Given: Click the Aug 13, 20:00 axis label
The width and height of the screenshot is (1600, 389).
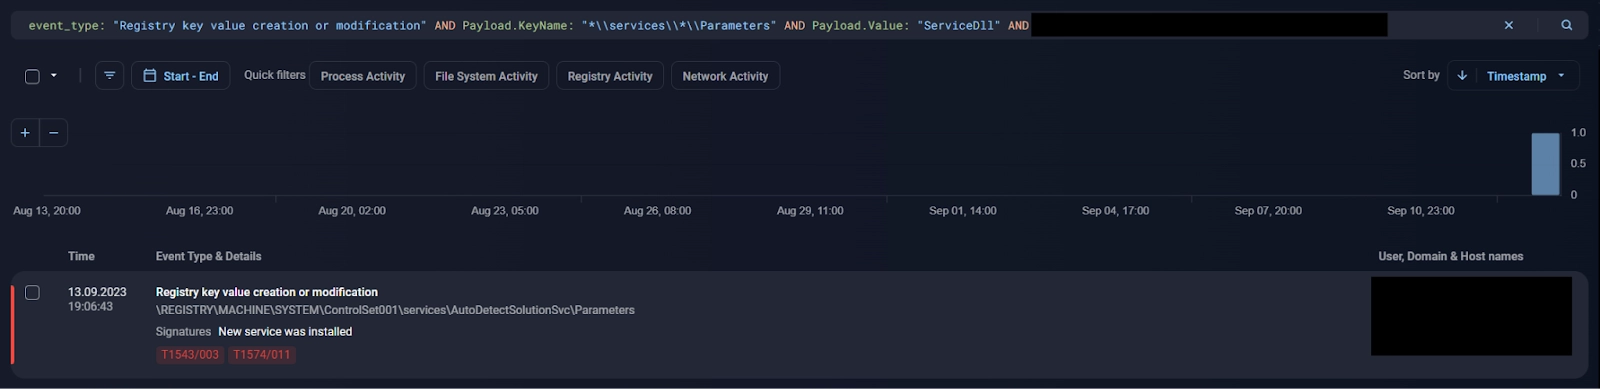Looking at the screenshot, I should (47, 211).
